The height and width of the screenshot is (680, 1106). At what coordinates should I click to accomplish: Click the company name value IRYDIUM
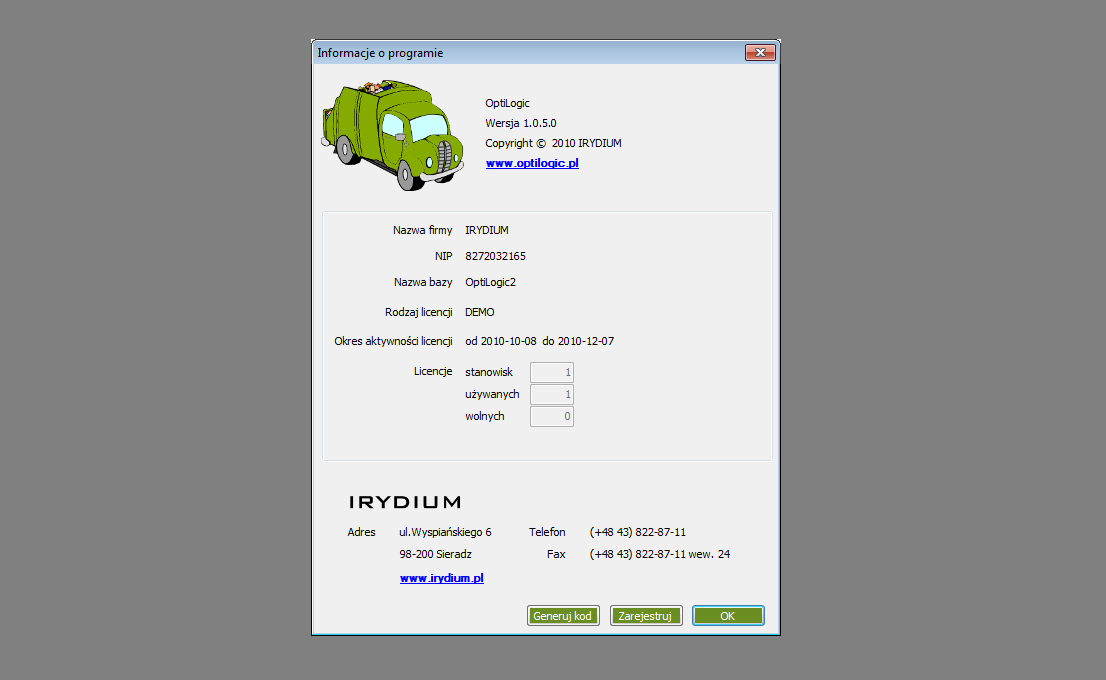coord(487,230)
